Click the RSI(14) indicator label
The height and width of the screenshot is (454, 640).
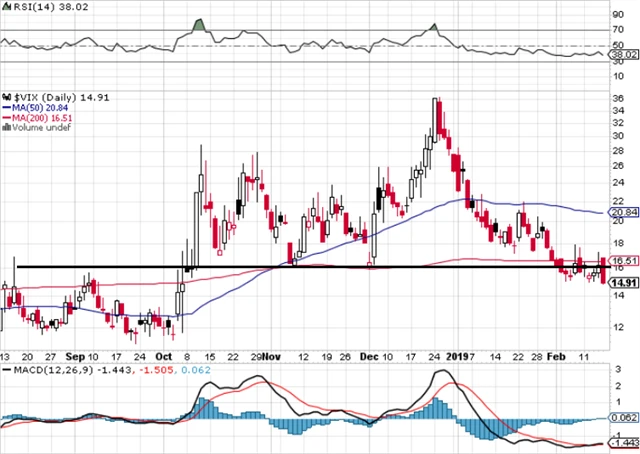point(22,7)
